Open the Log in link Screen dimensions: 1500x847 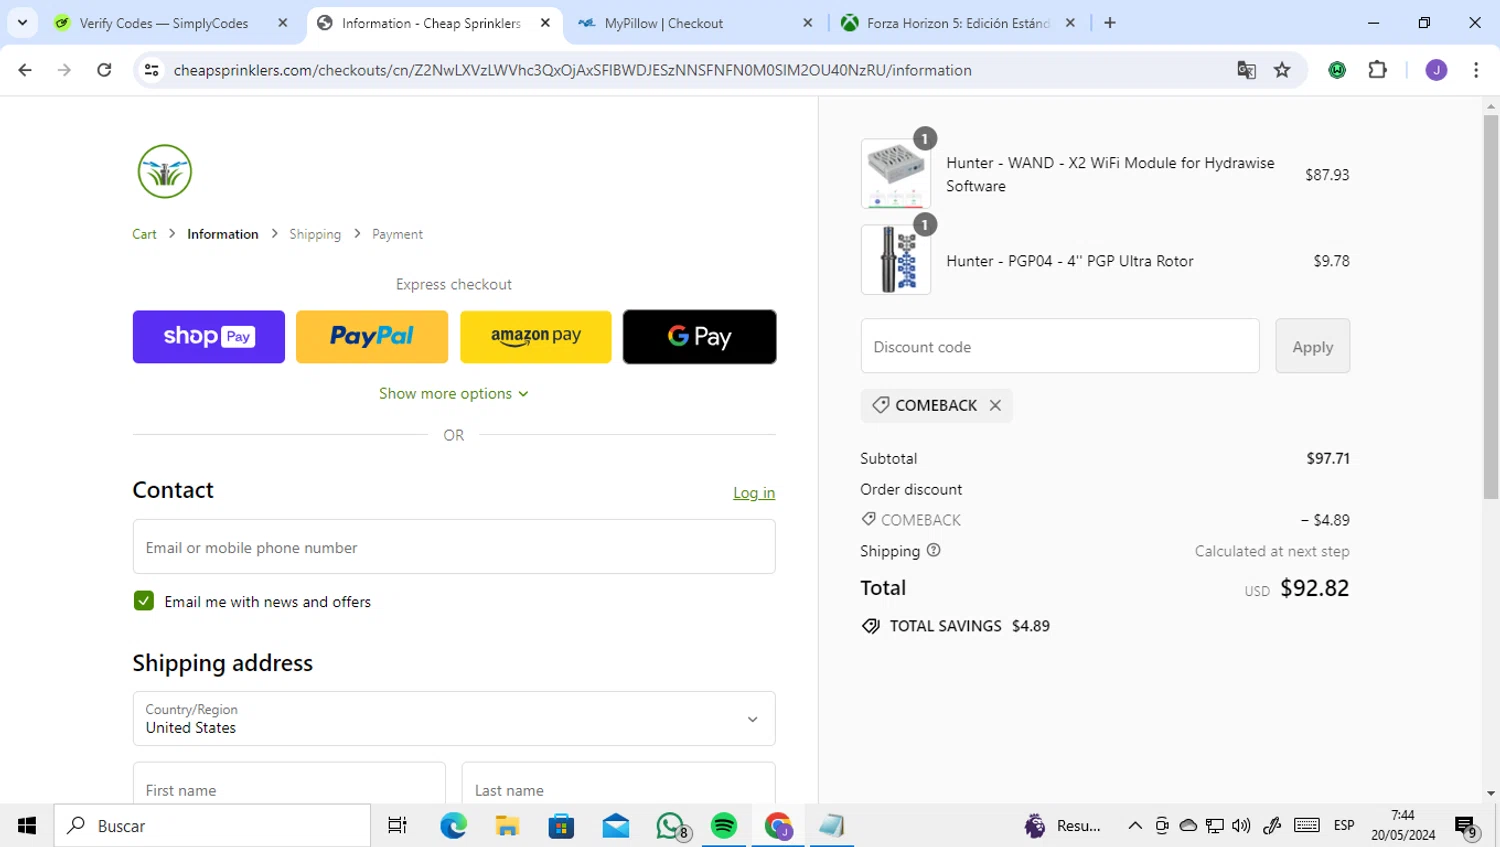coord(754,492)
